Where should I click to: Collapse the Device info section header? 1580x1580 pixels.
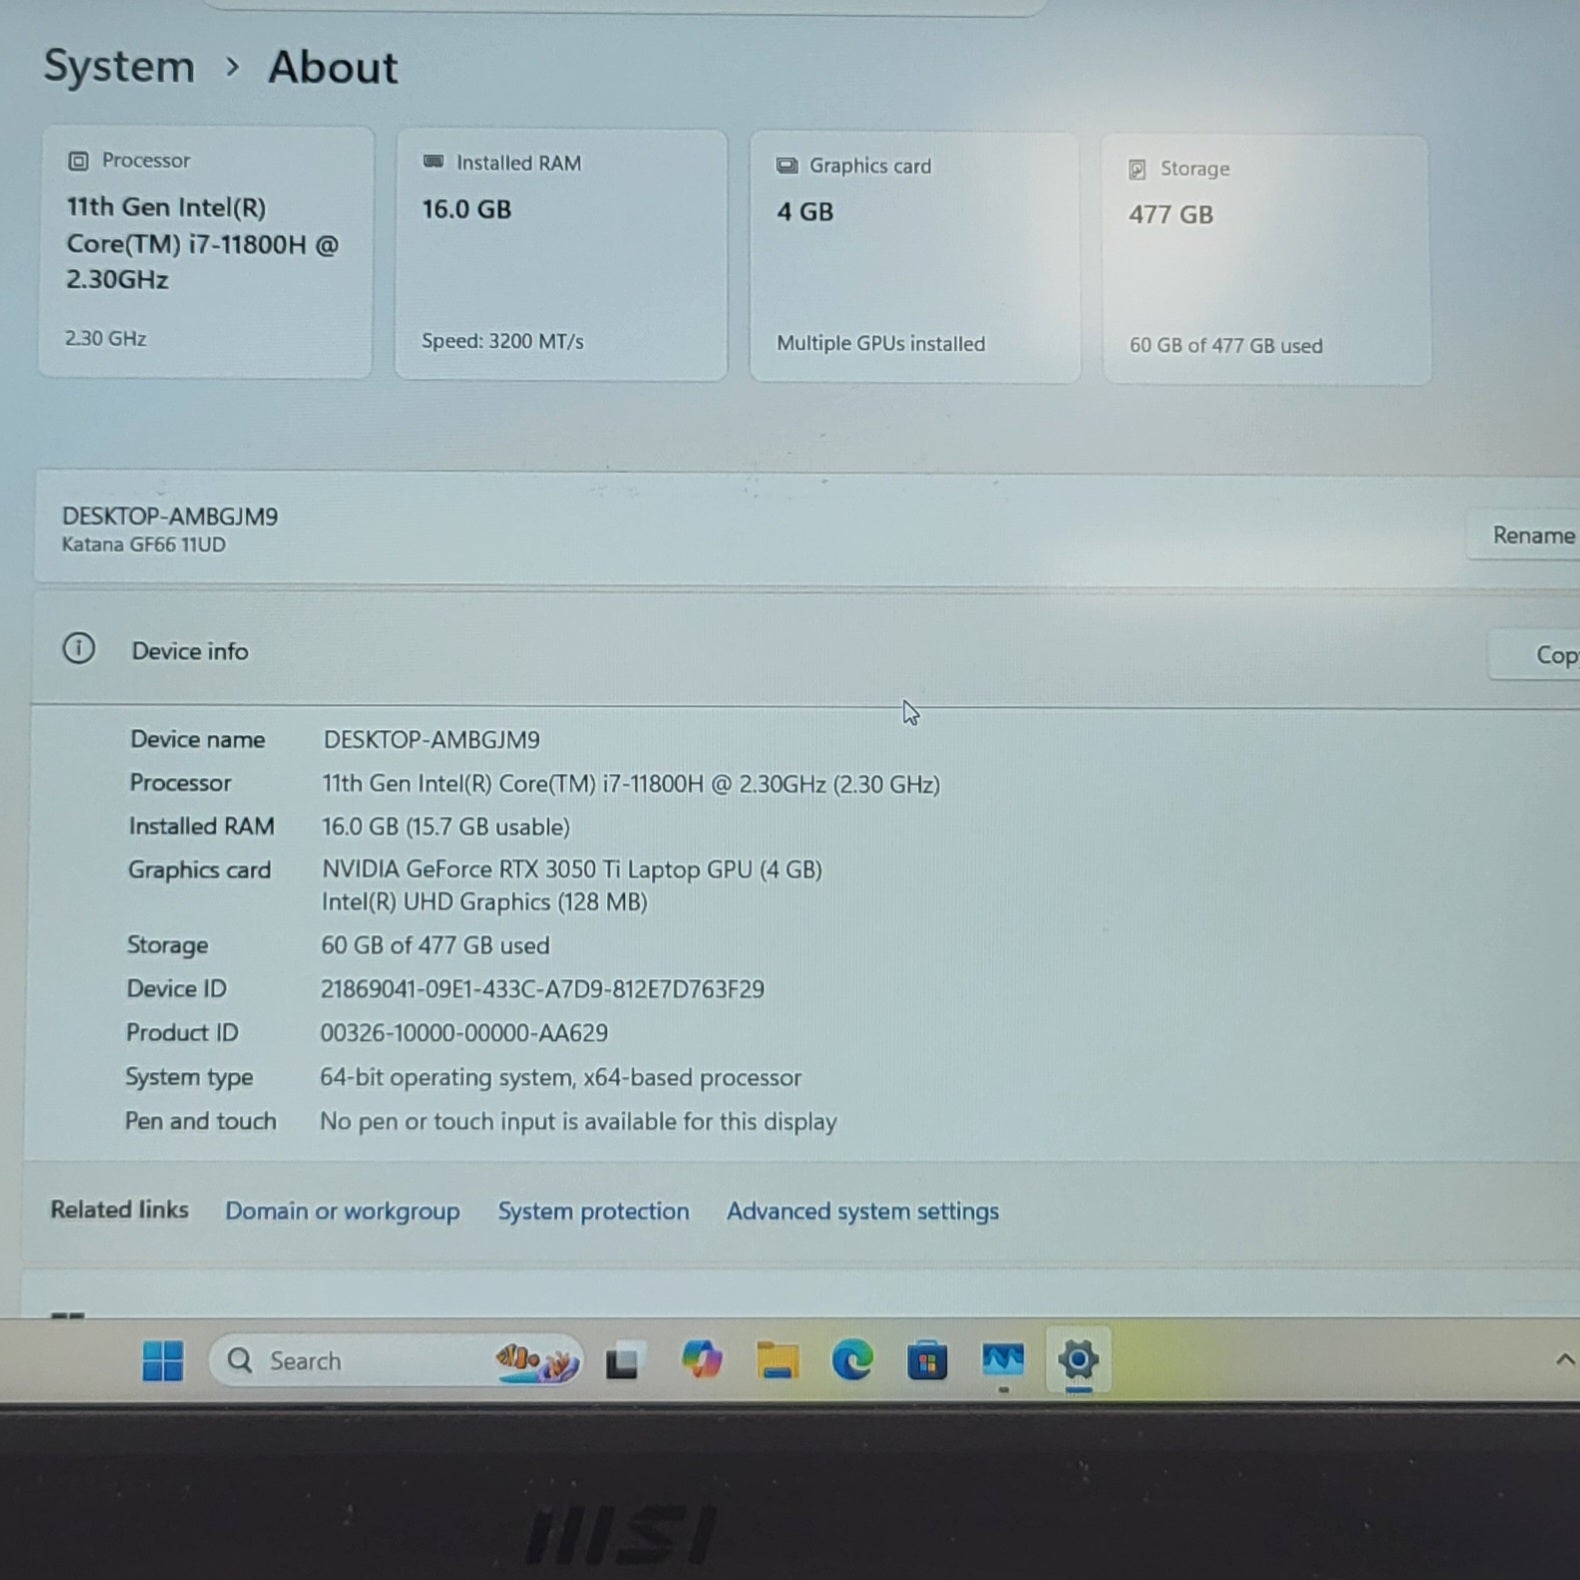click(806, 651)
